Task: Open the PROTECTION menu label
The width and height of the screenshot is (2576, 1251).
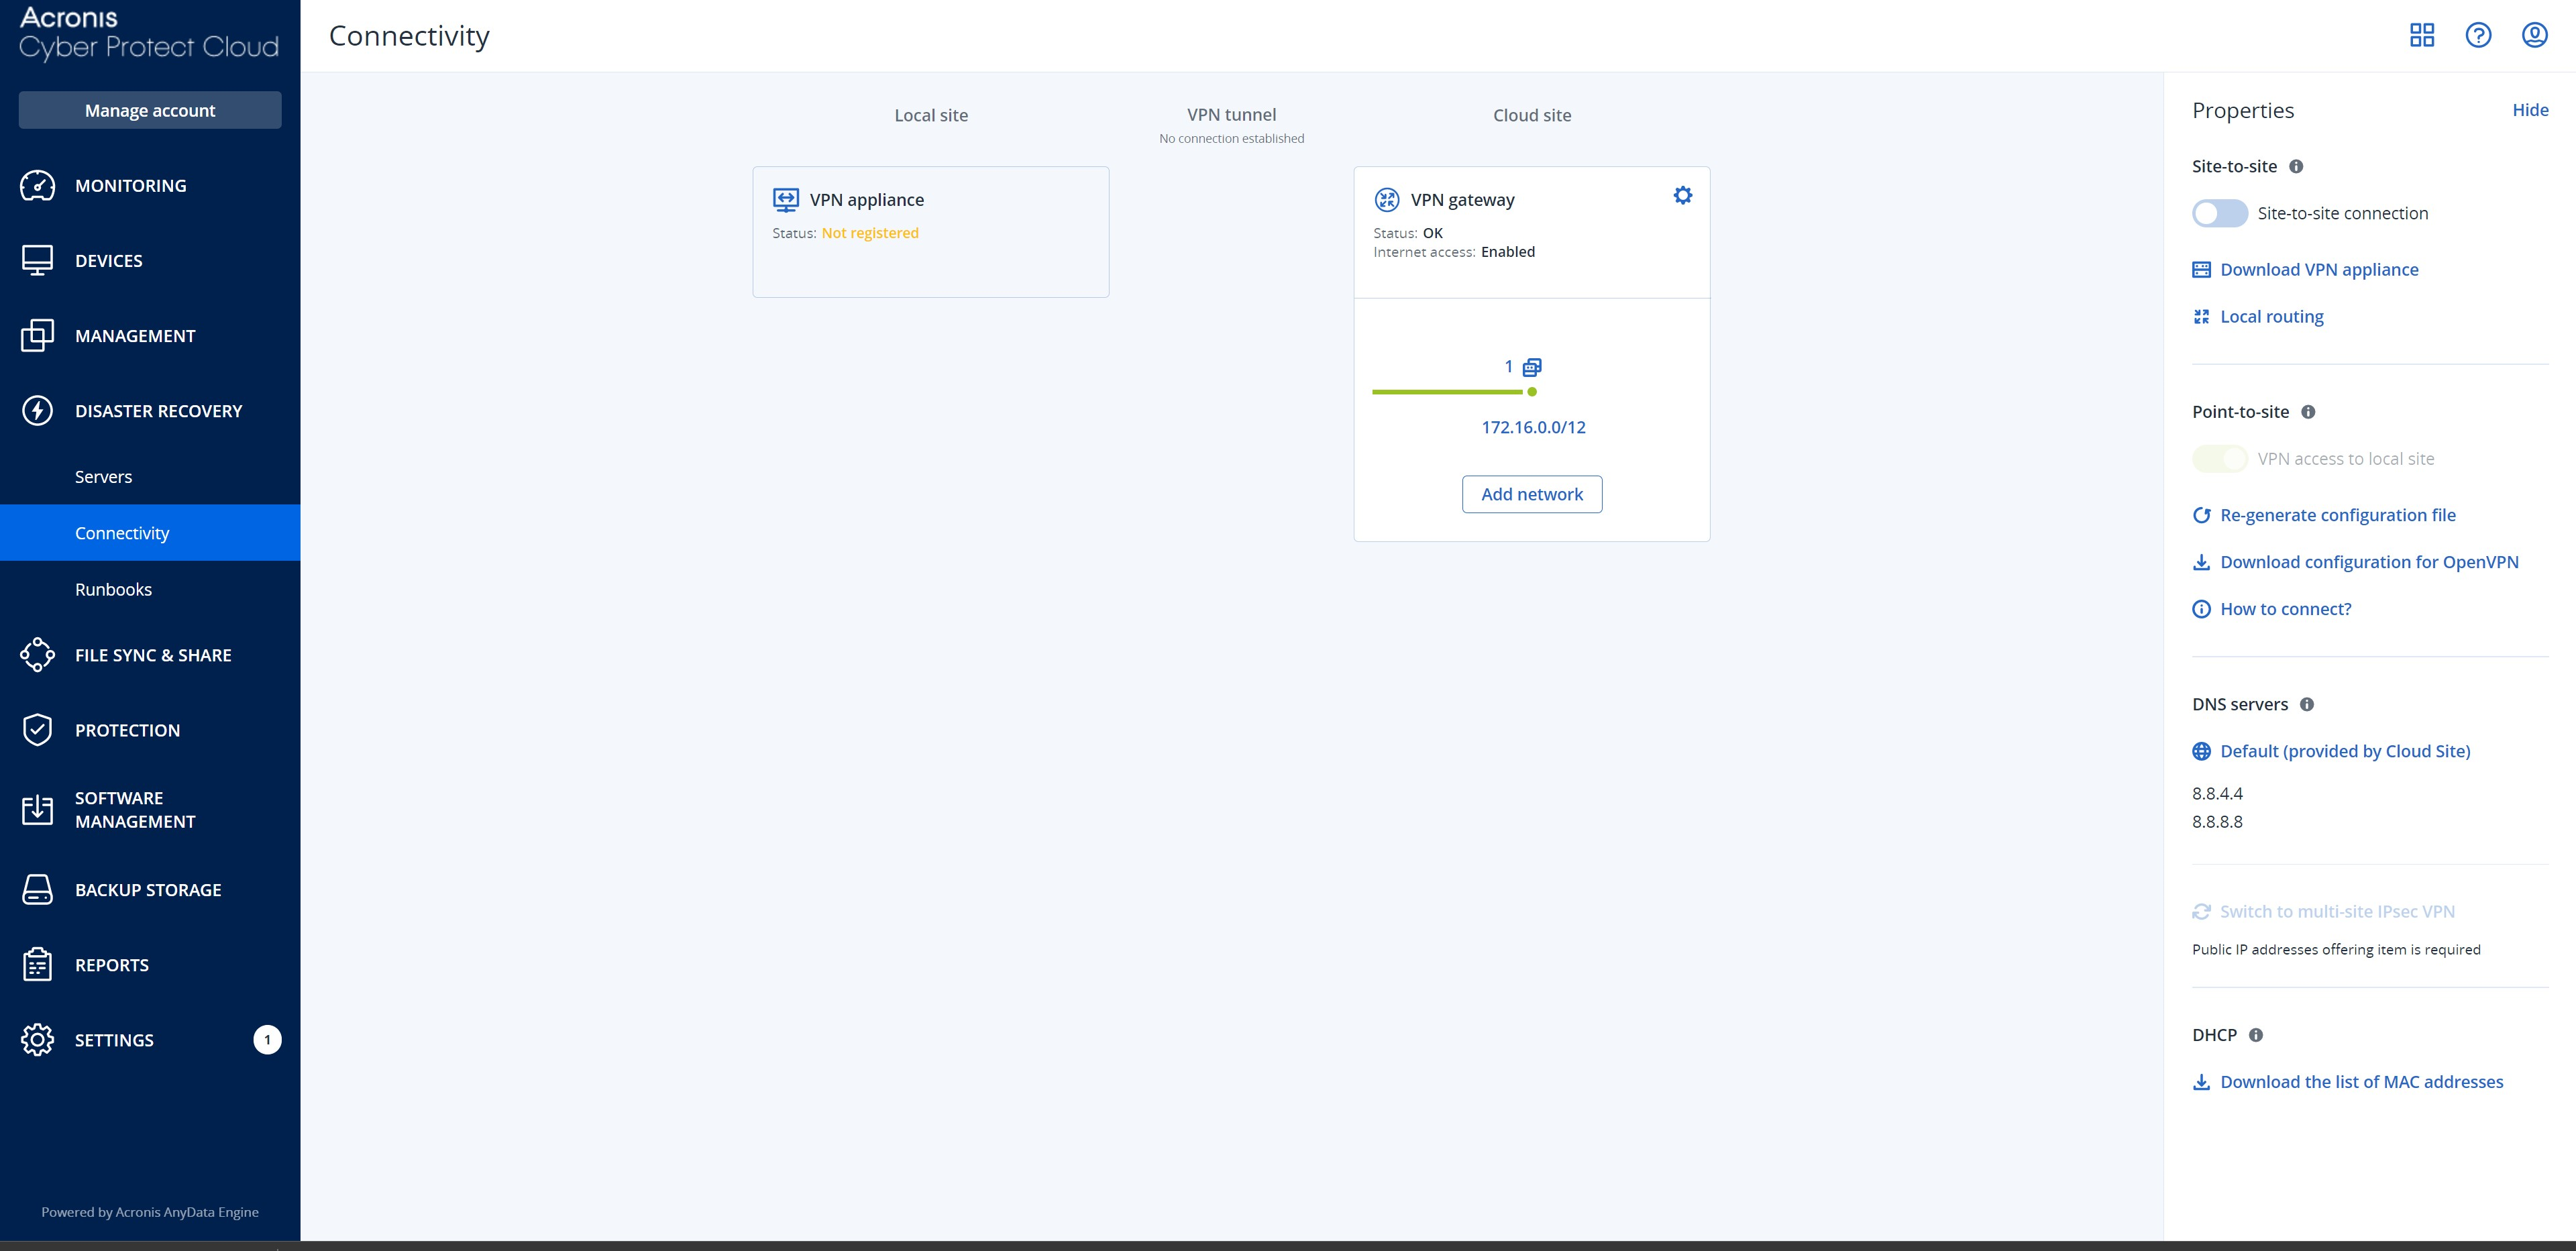Action: click(x=127, y=730)
